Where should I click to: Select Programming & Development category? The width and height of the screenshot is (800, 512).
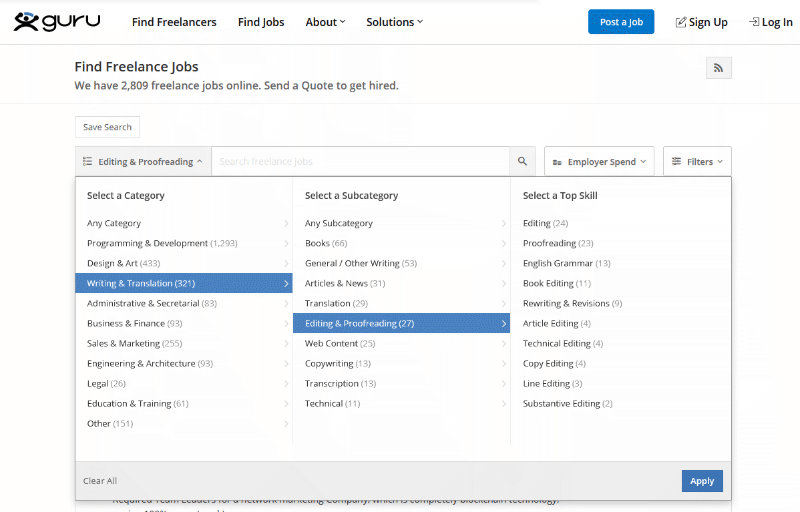(x=184, y=243)
